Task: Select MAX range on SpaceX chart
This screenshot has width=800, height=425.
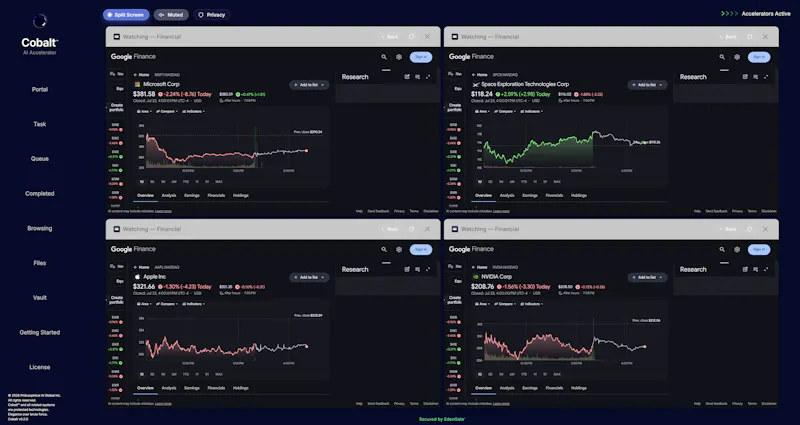Action: pyautogui.click(x=557, y=182)
